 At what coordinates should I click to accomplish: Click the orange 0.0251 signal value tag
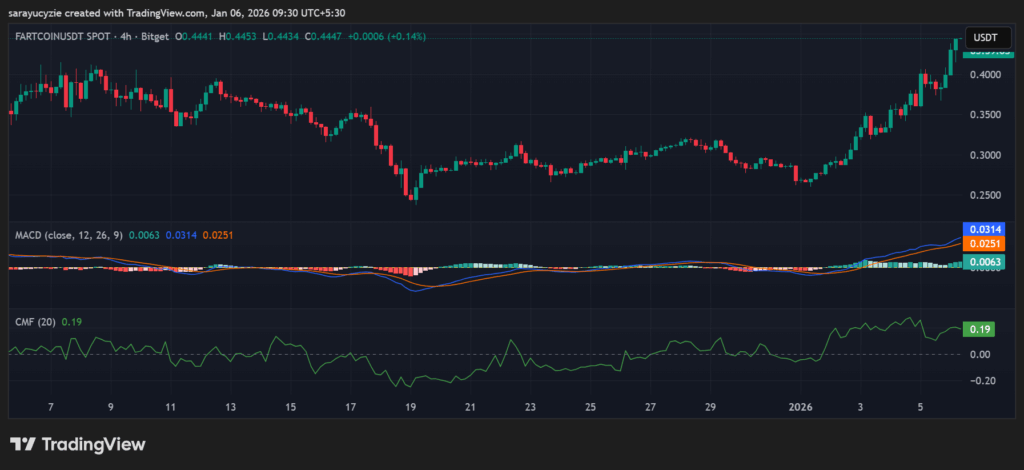[980, 243]
